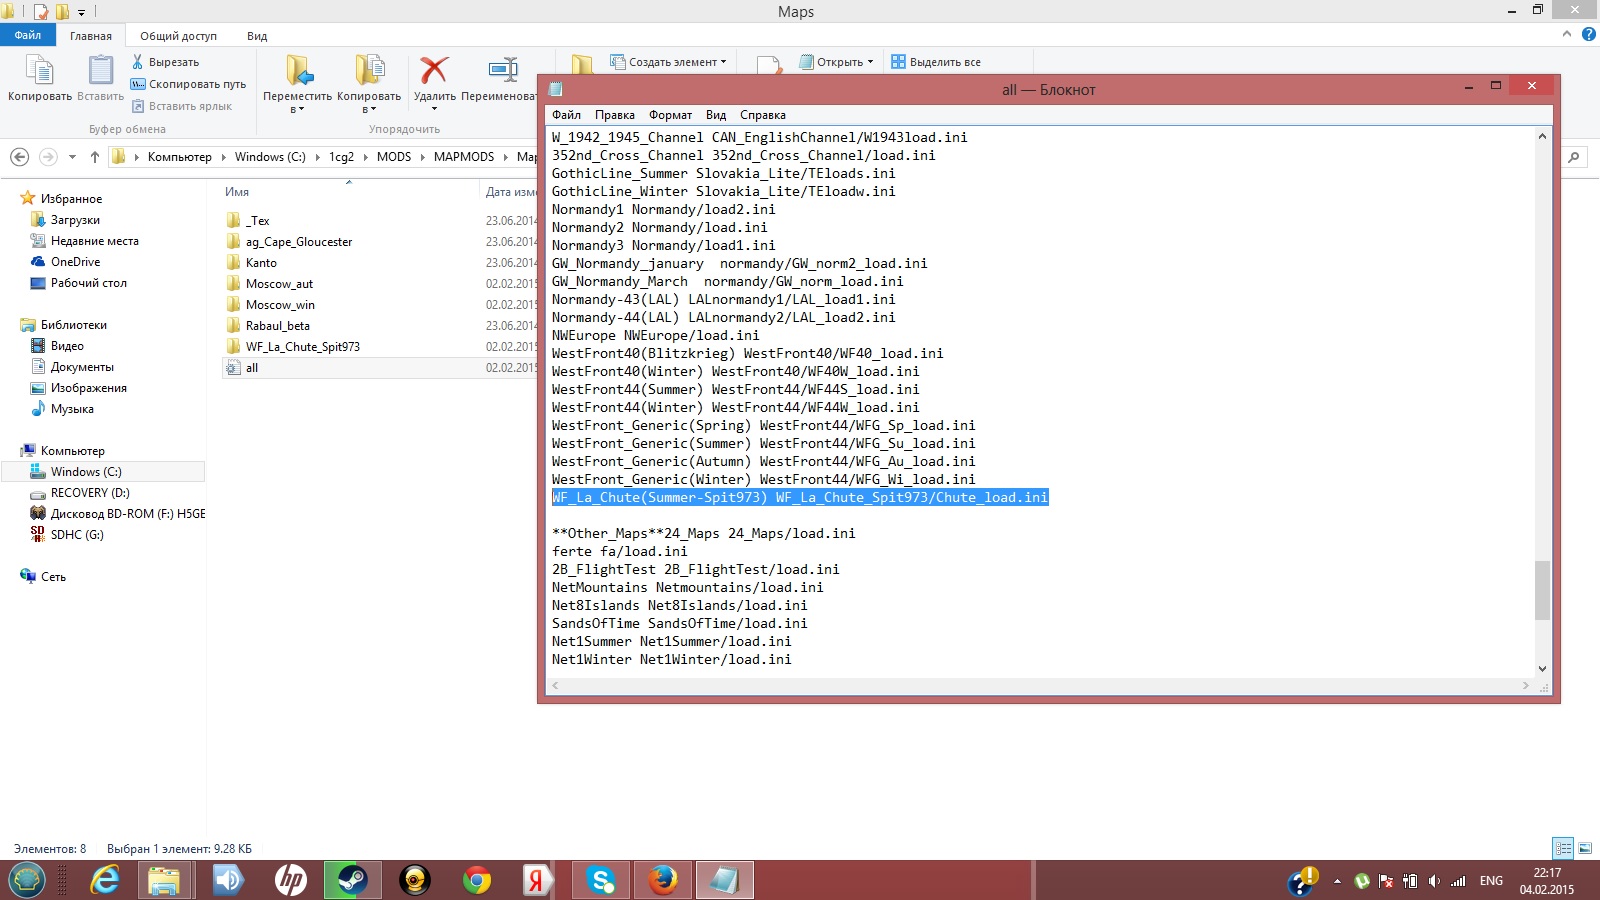
Task: Show hidden system tray icons
Action: tap(1337, 881)
